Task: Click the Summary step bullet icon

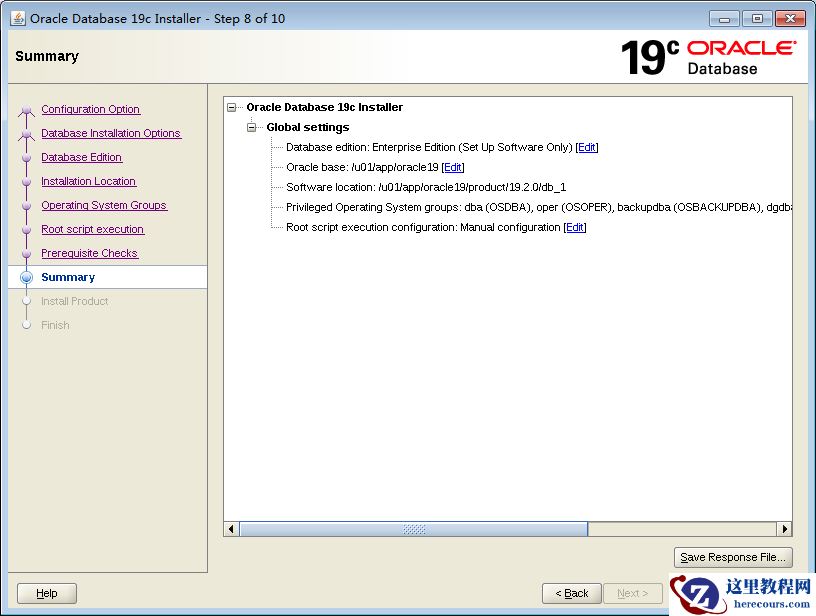Action: (x=27, y=277)
